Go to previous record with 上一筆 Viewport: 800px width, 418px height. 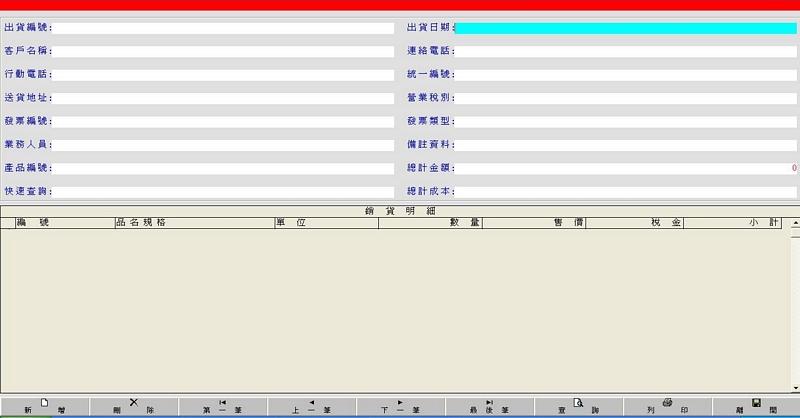(311, 407)
